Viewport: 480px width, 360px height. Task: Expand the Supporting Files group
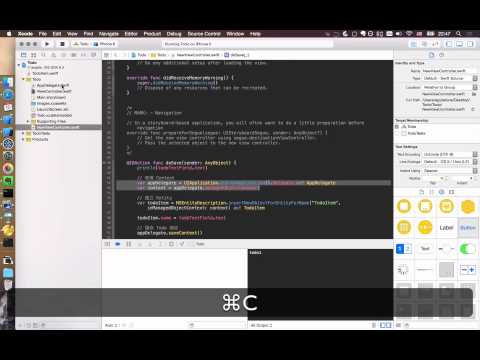(x=28, y=121)
